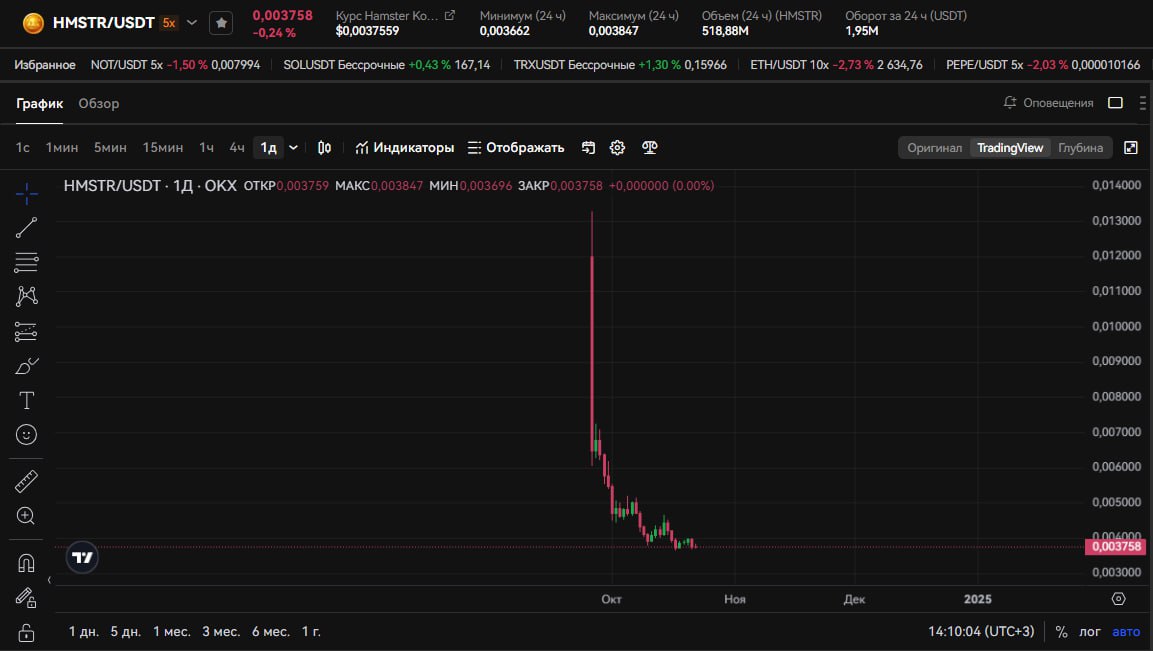1153x651 pixels.
Task: Switch to the Обзор tab
Action: [x=99, y=104]
